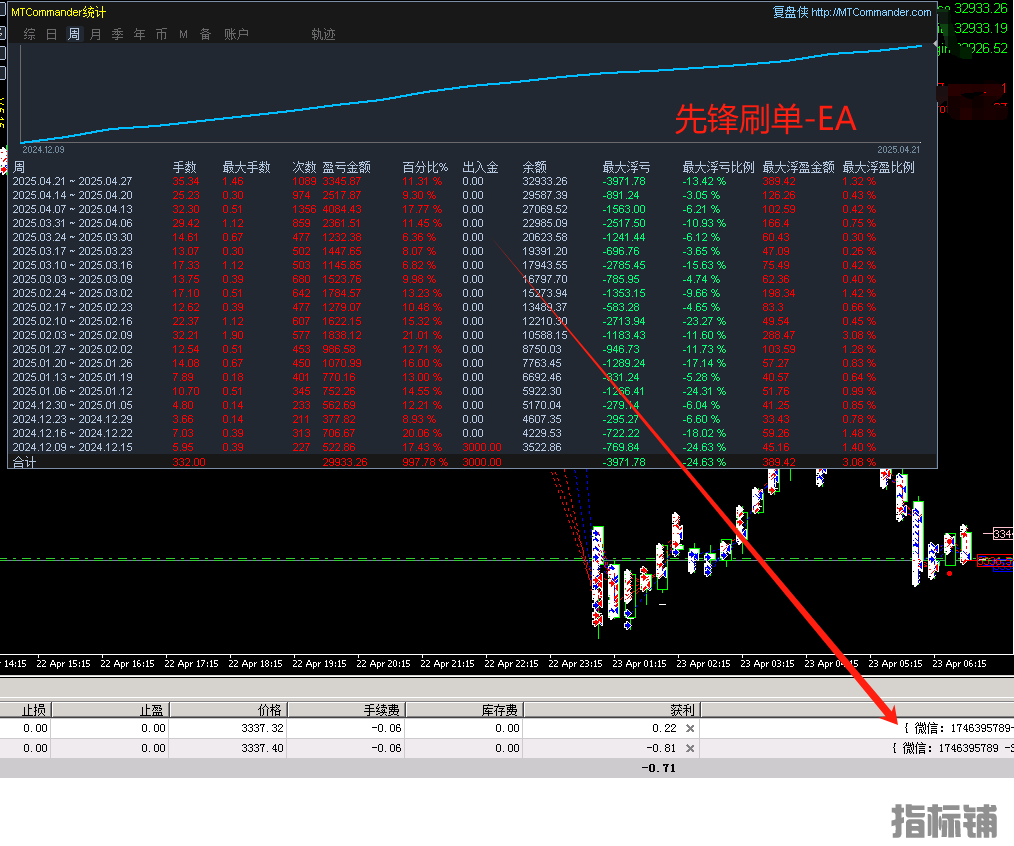Image resolution: width=1014 pixels, height=846 pixels.
Task: Click the deposit value 3000.00 in 2024.12.09 row
Action: pos(482,448)
